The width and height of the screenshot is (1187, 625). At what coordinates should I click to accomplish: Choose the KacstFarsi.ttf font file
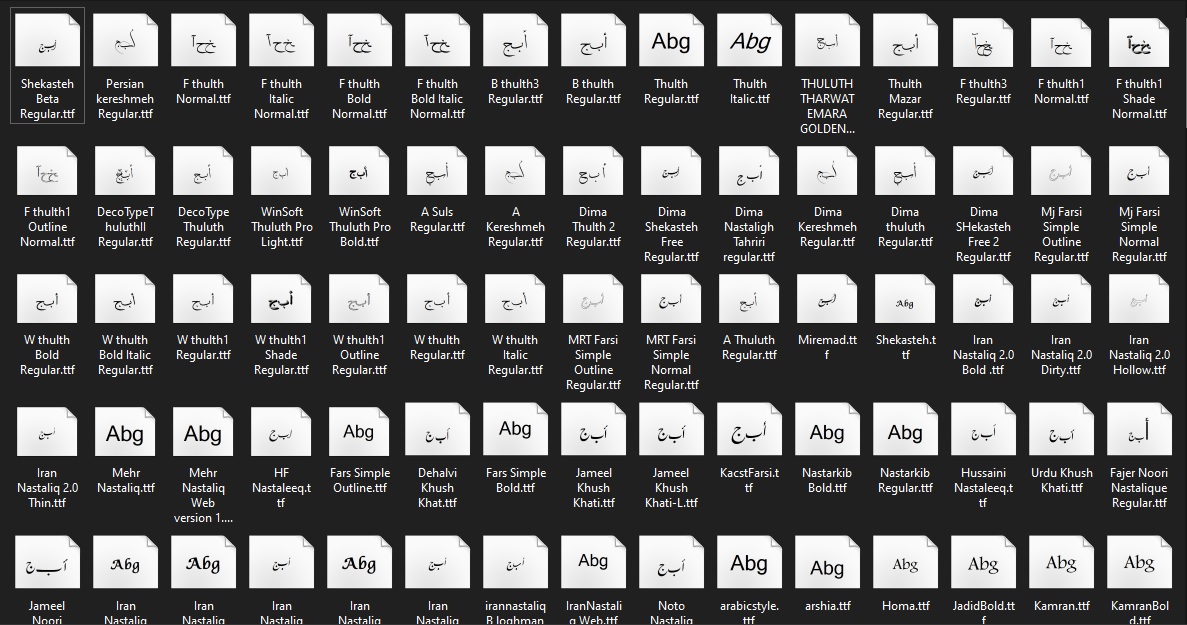749,432
